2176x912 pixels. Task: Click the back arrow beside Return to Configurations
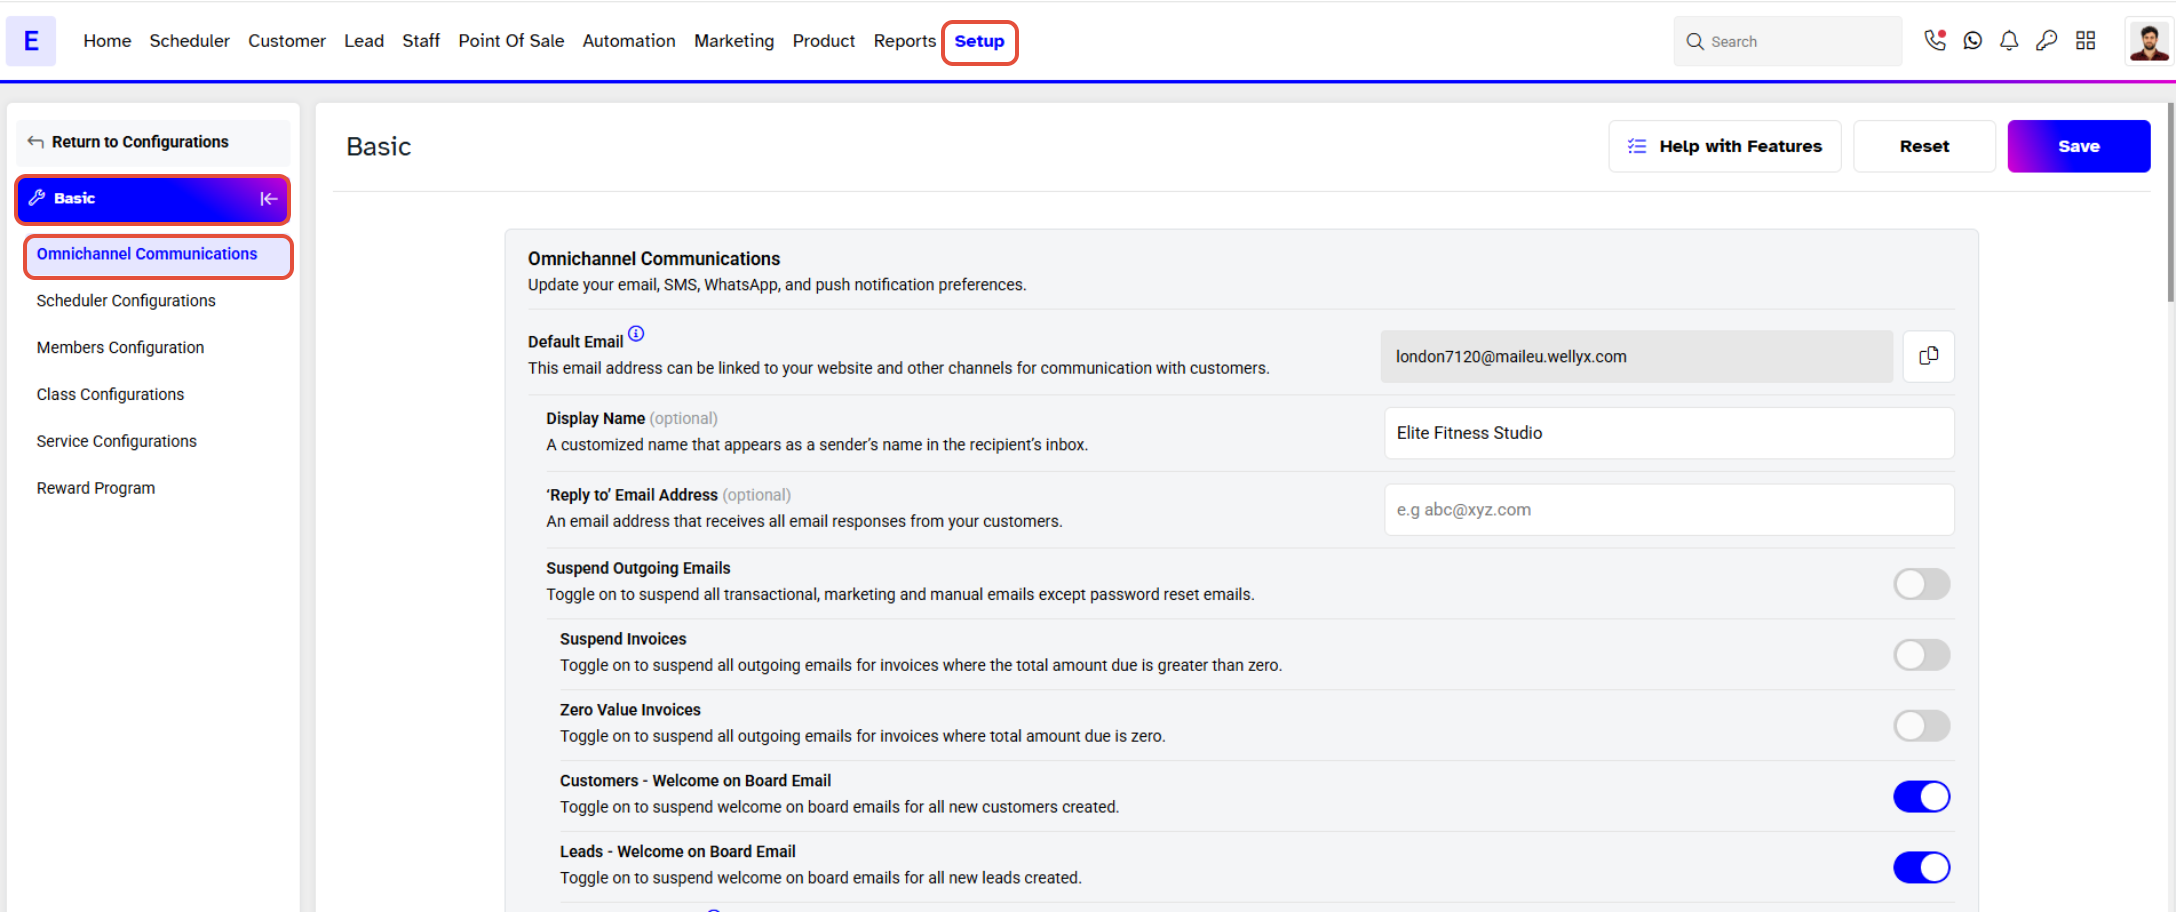pyautogui.click(x=36, y=142)
